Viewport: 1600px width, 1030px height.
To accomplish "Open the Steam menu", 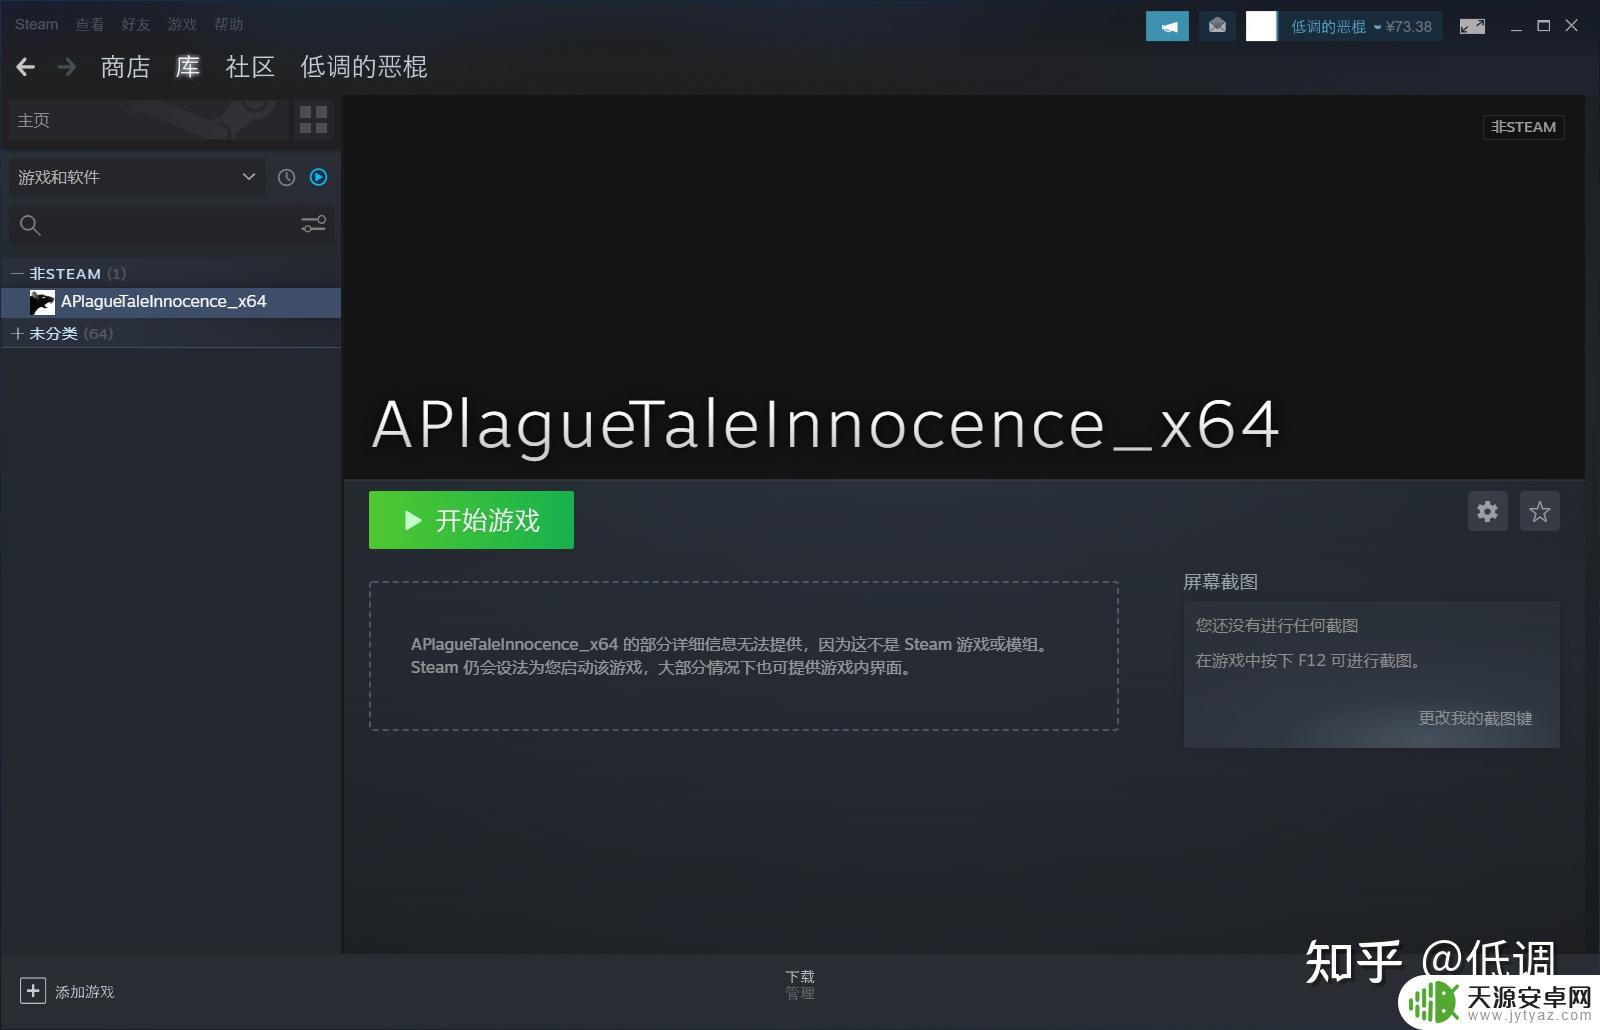I will coord(36,24).
